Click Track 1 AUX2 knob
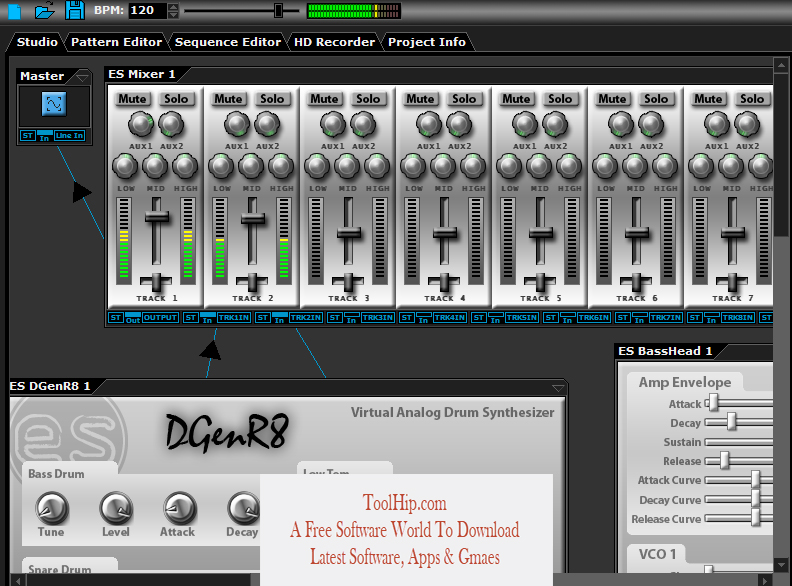The width and height of the screenshot is (792, 586). tap(171, 124)
